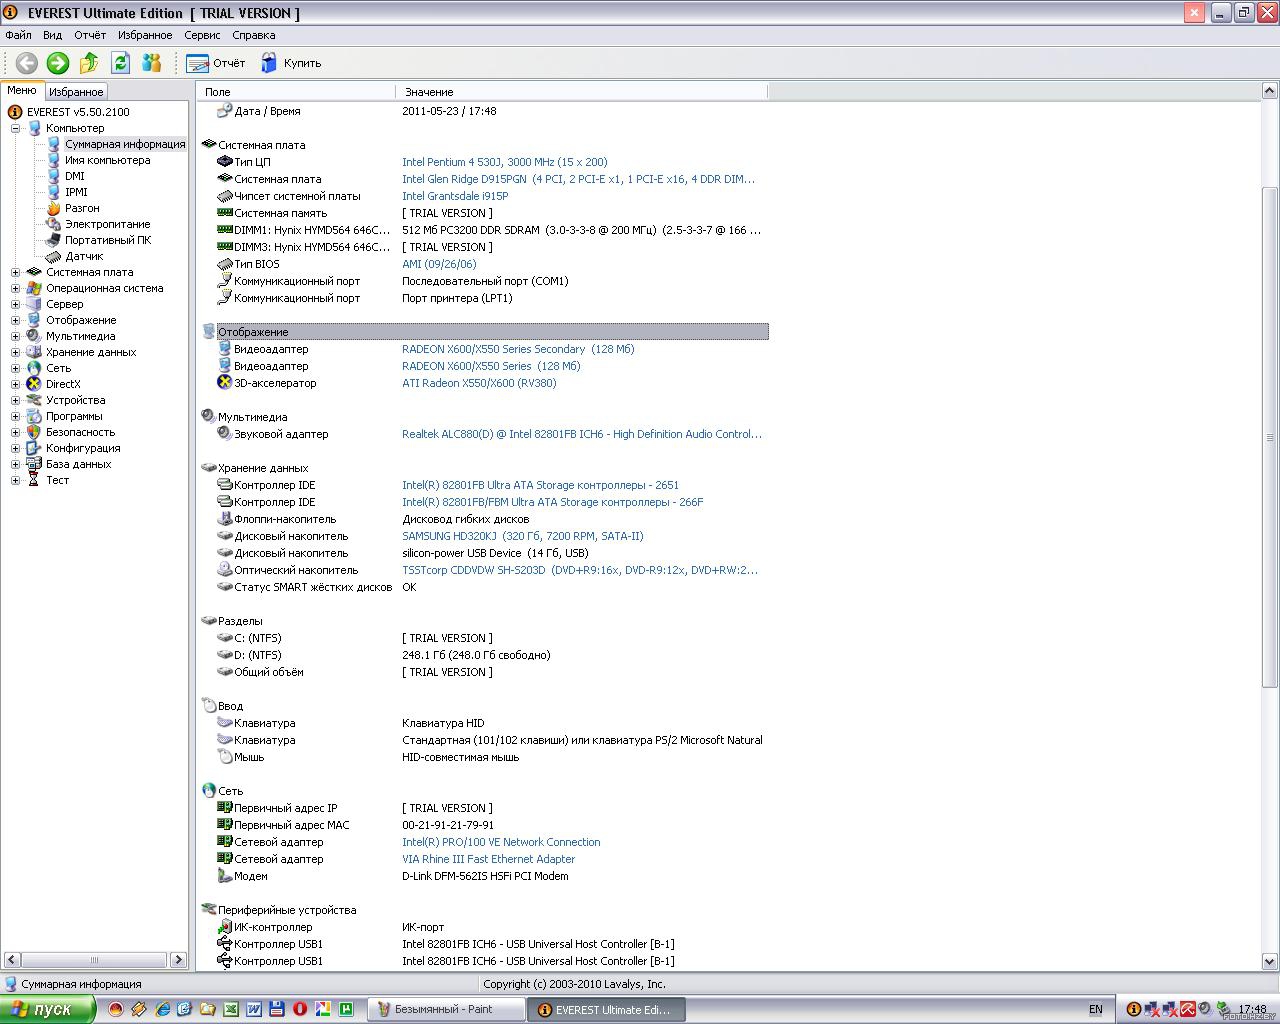Select EVEREST v5.50.2100 root item

click(78, 112)
